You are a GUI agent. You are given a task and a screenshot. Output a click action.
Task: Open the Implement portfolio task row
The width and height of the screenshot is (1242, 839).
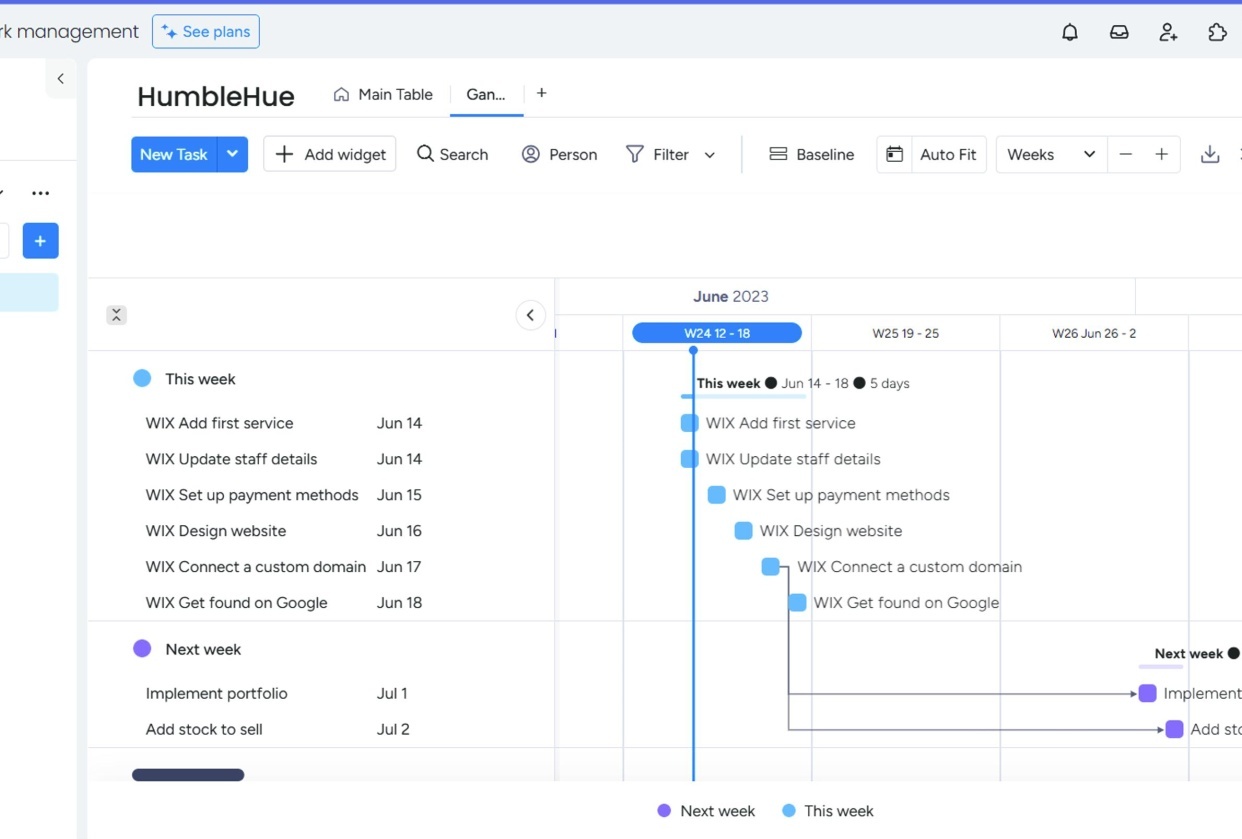pos(217,693)
